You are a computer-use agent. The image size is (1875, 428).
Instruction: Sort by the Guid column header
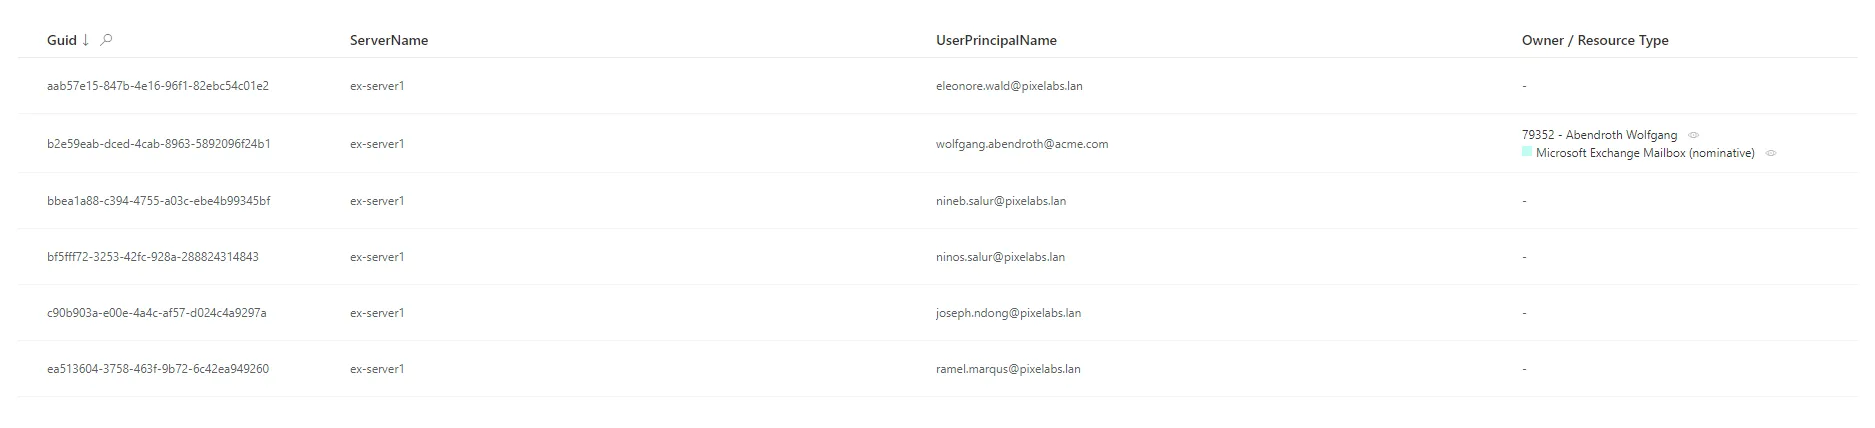pos(62,40)
